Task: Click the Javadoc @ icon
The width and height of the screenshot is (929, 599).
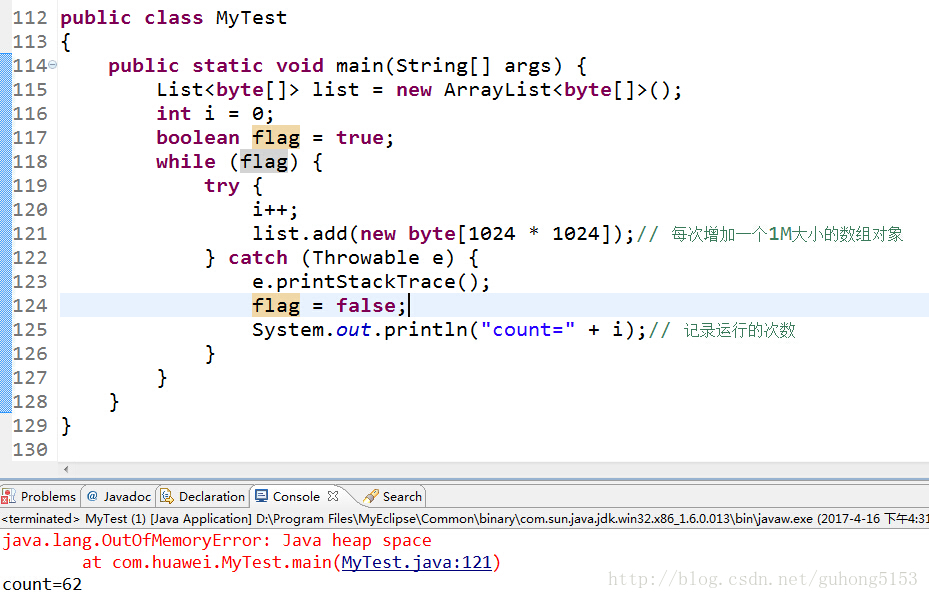Action: click(x=92, y=496)
